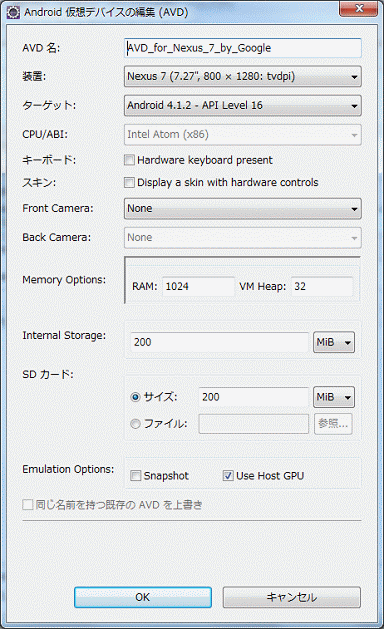The image size is (384, 629).
Task: Uncheck the Use Host GPU checkbox
Action: point(228,476)
